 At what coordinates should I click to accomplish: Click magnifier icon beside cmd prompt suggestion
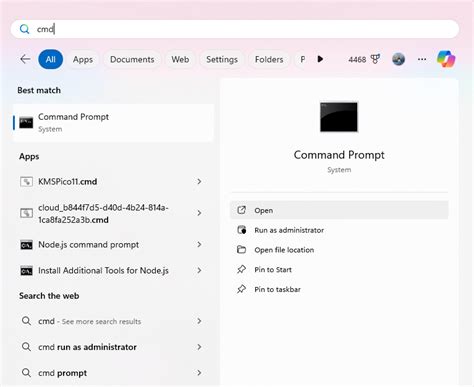tap(26, 373)
